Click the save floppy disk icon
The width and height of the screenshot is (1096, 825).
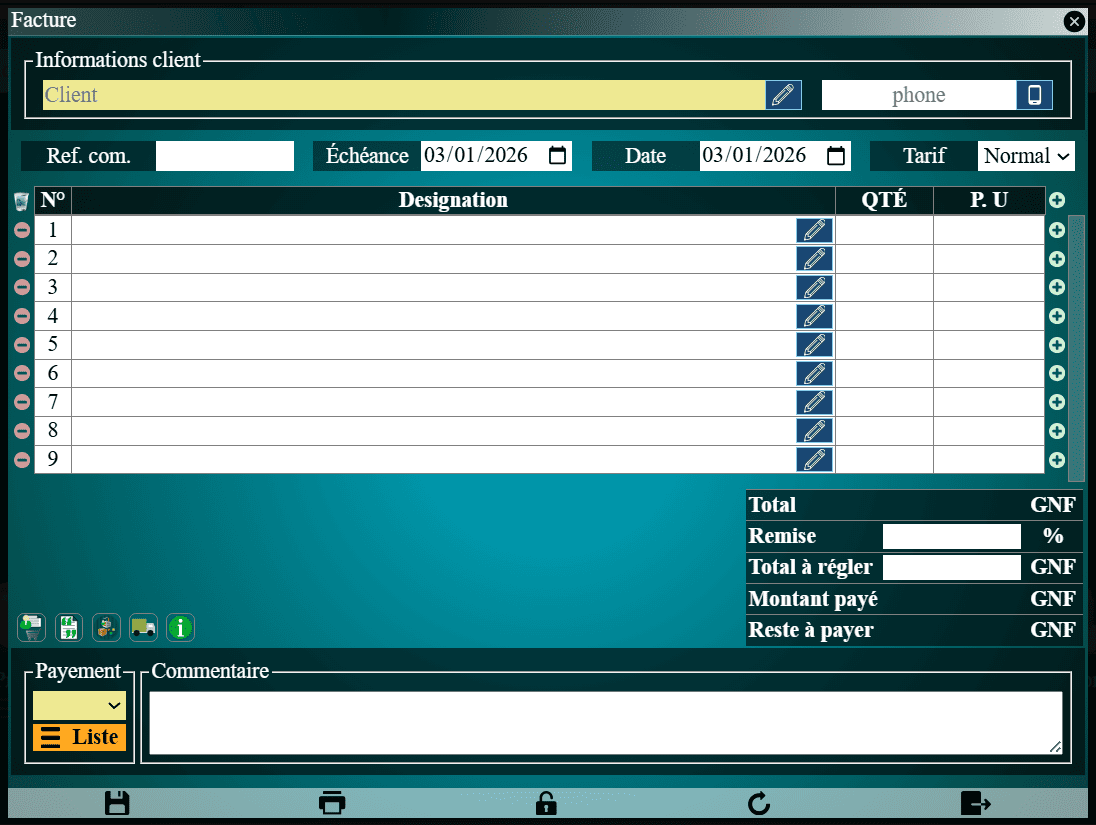[117, 803]
